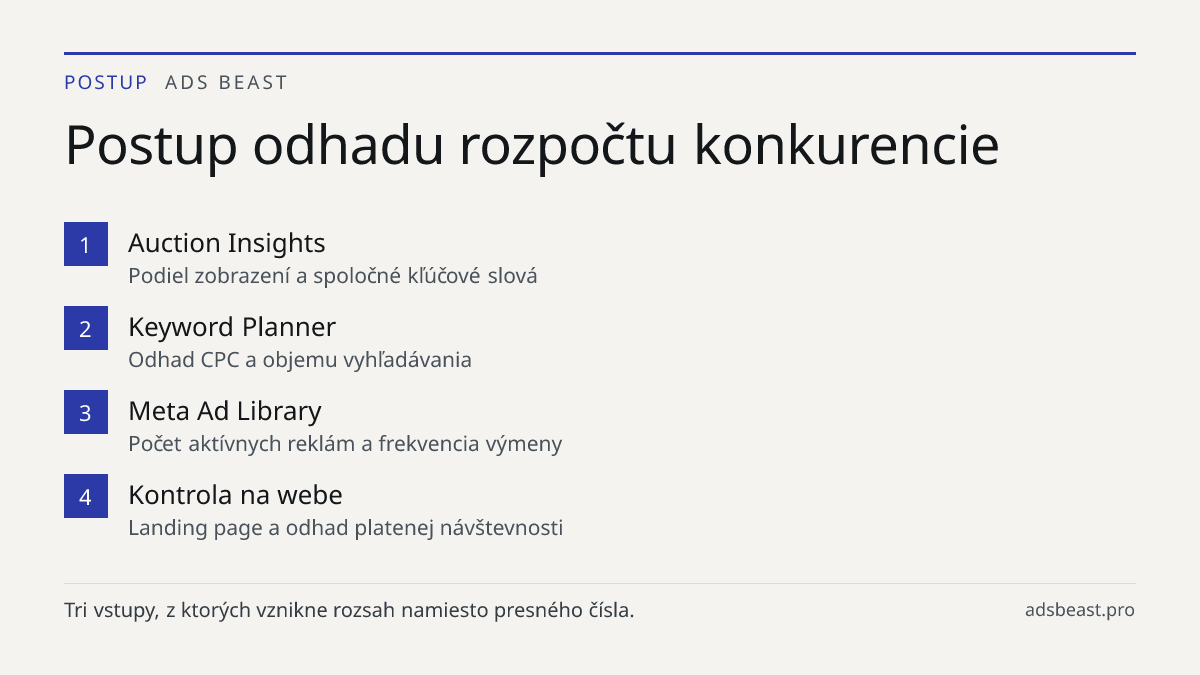The image size is (1200, 675).
Task: Click the footer sentence starting Tri vstupy
Action: pyautogui.click(x=349, y=610)
